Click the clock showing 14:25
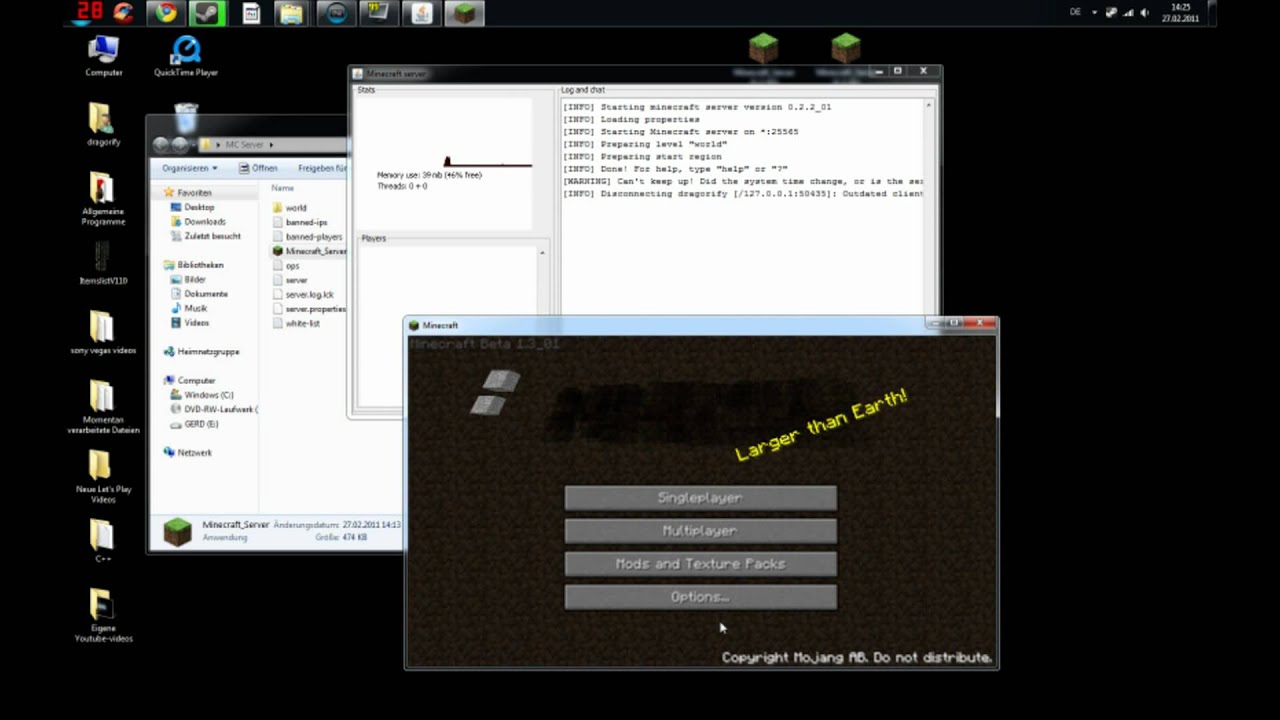Screen dimensions: 1280x720 click(x=1180, y=13)
